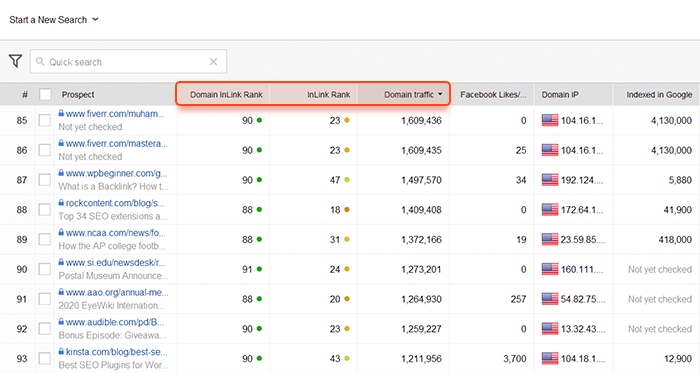Open rockcontent.com/blog prospect link
The height and width of the screenshot is (373, 700).
[115, 203]
